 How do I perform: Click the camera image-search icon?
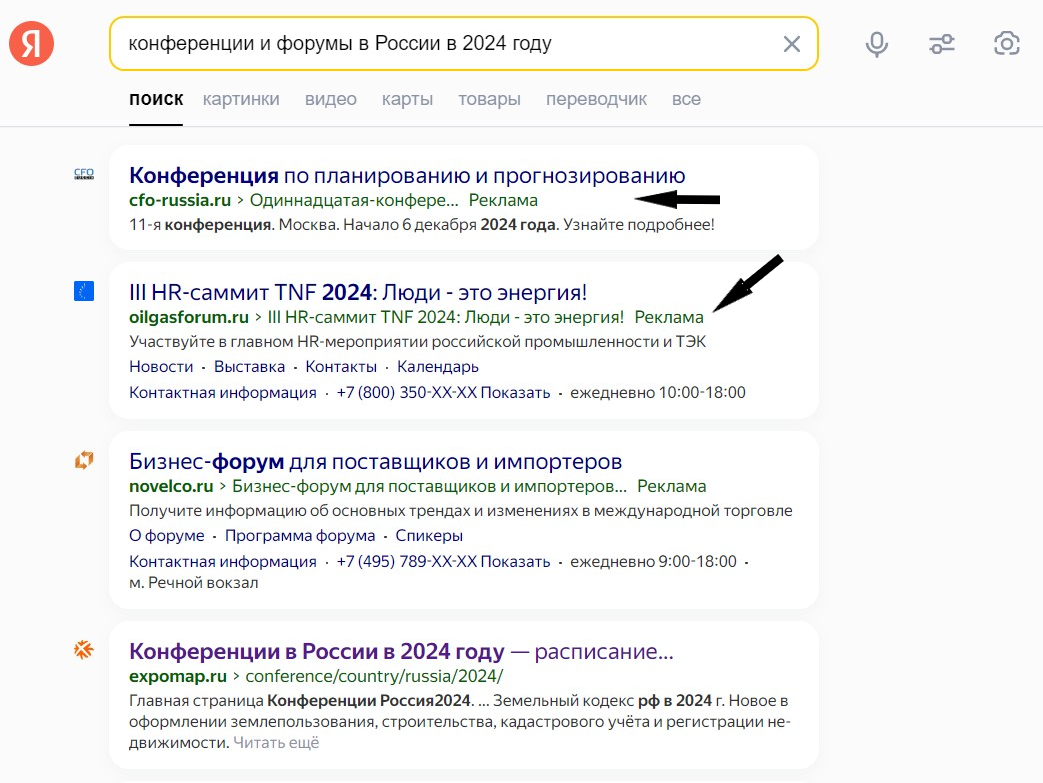[x=1006, y=43]
